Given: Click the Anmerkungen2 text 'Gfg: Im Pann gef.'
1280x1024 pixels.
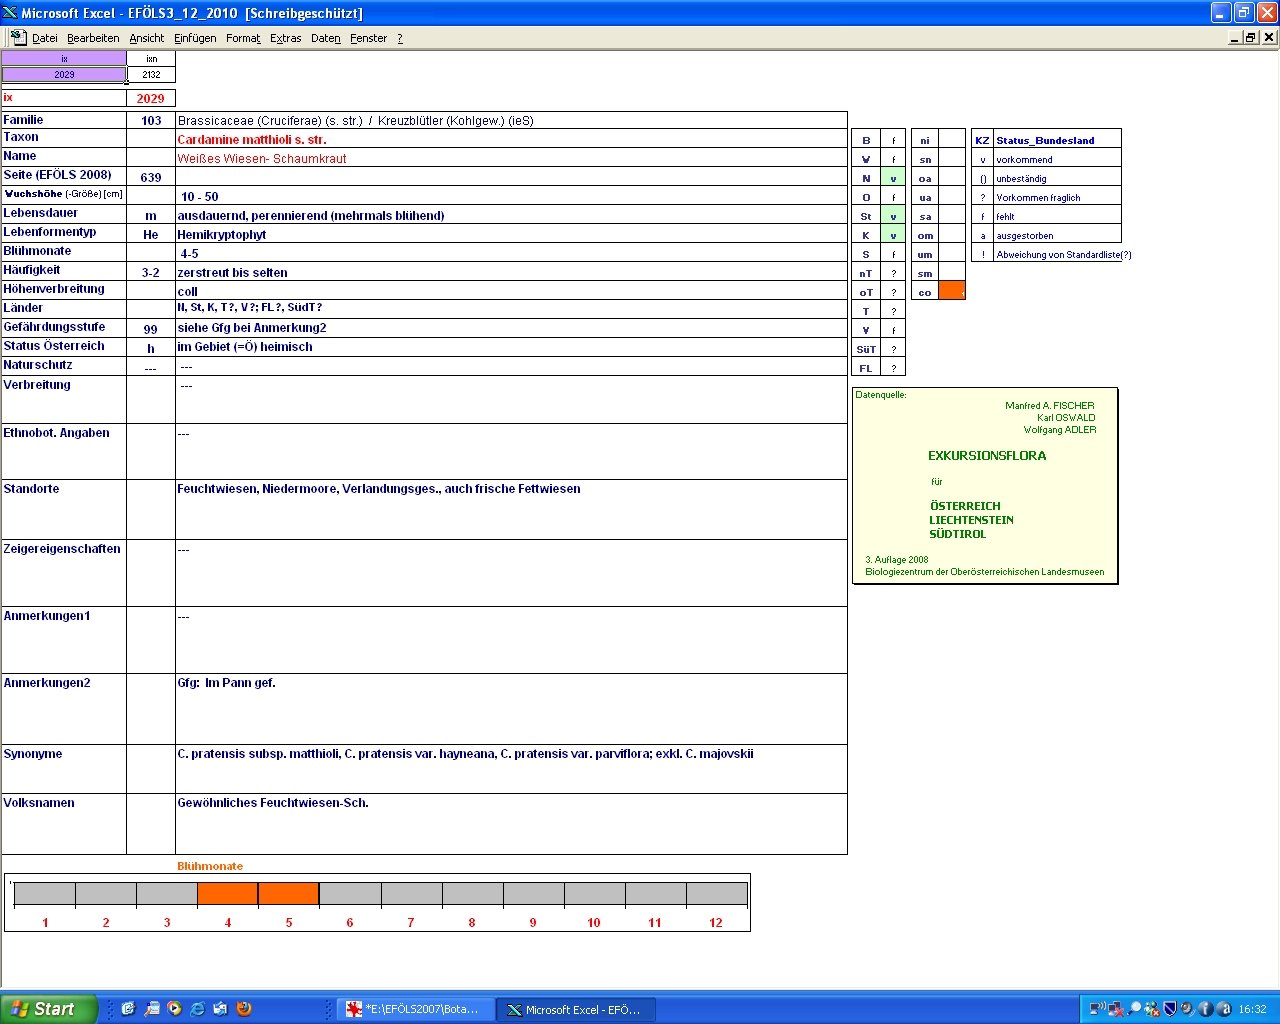Looking at the screenshot, I should click(226, 683).
